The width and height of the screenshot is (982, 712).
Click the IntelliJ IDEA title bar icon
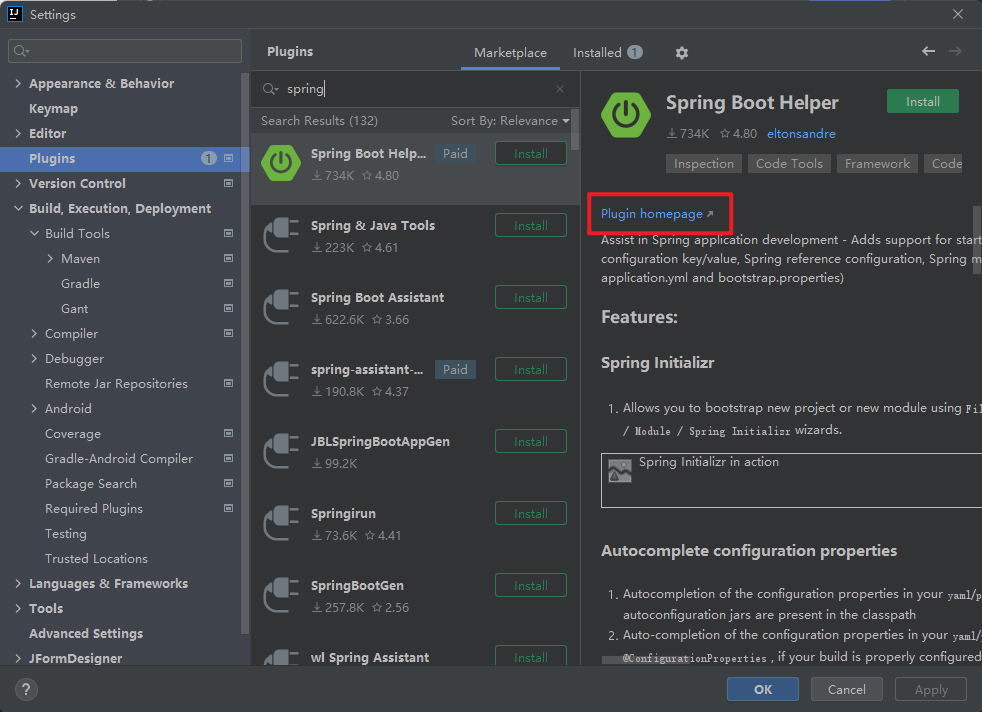(14, 14)
